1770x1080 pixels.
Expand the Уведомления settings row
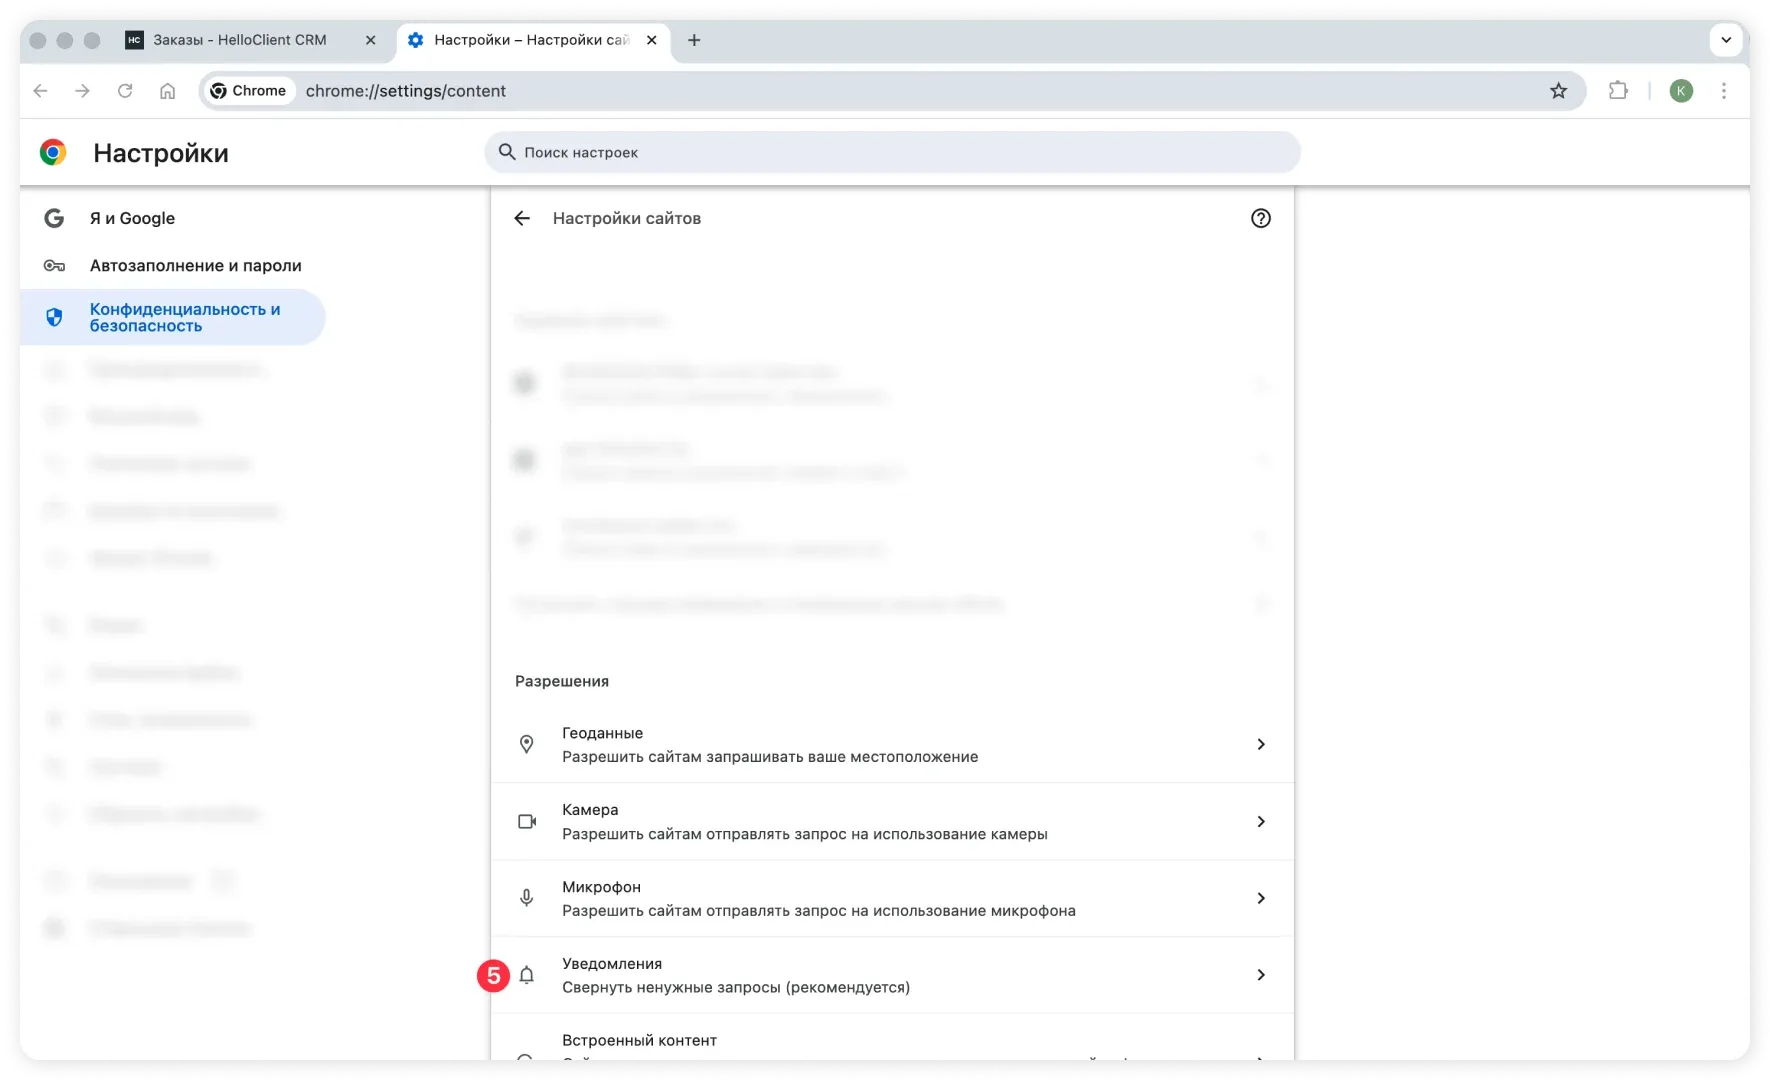[x=1261, y=975]
